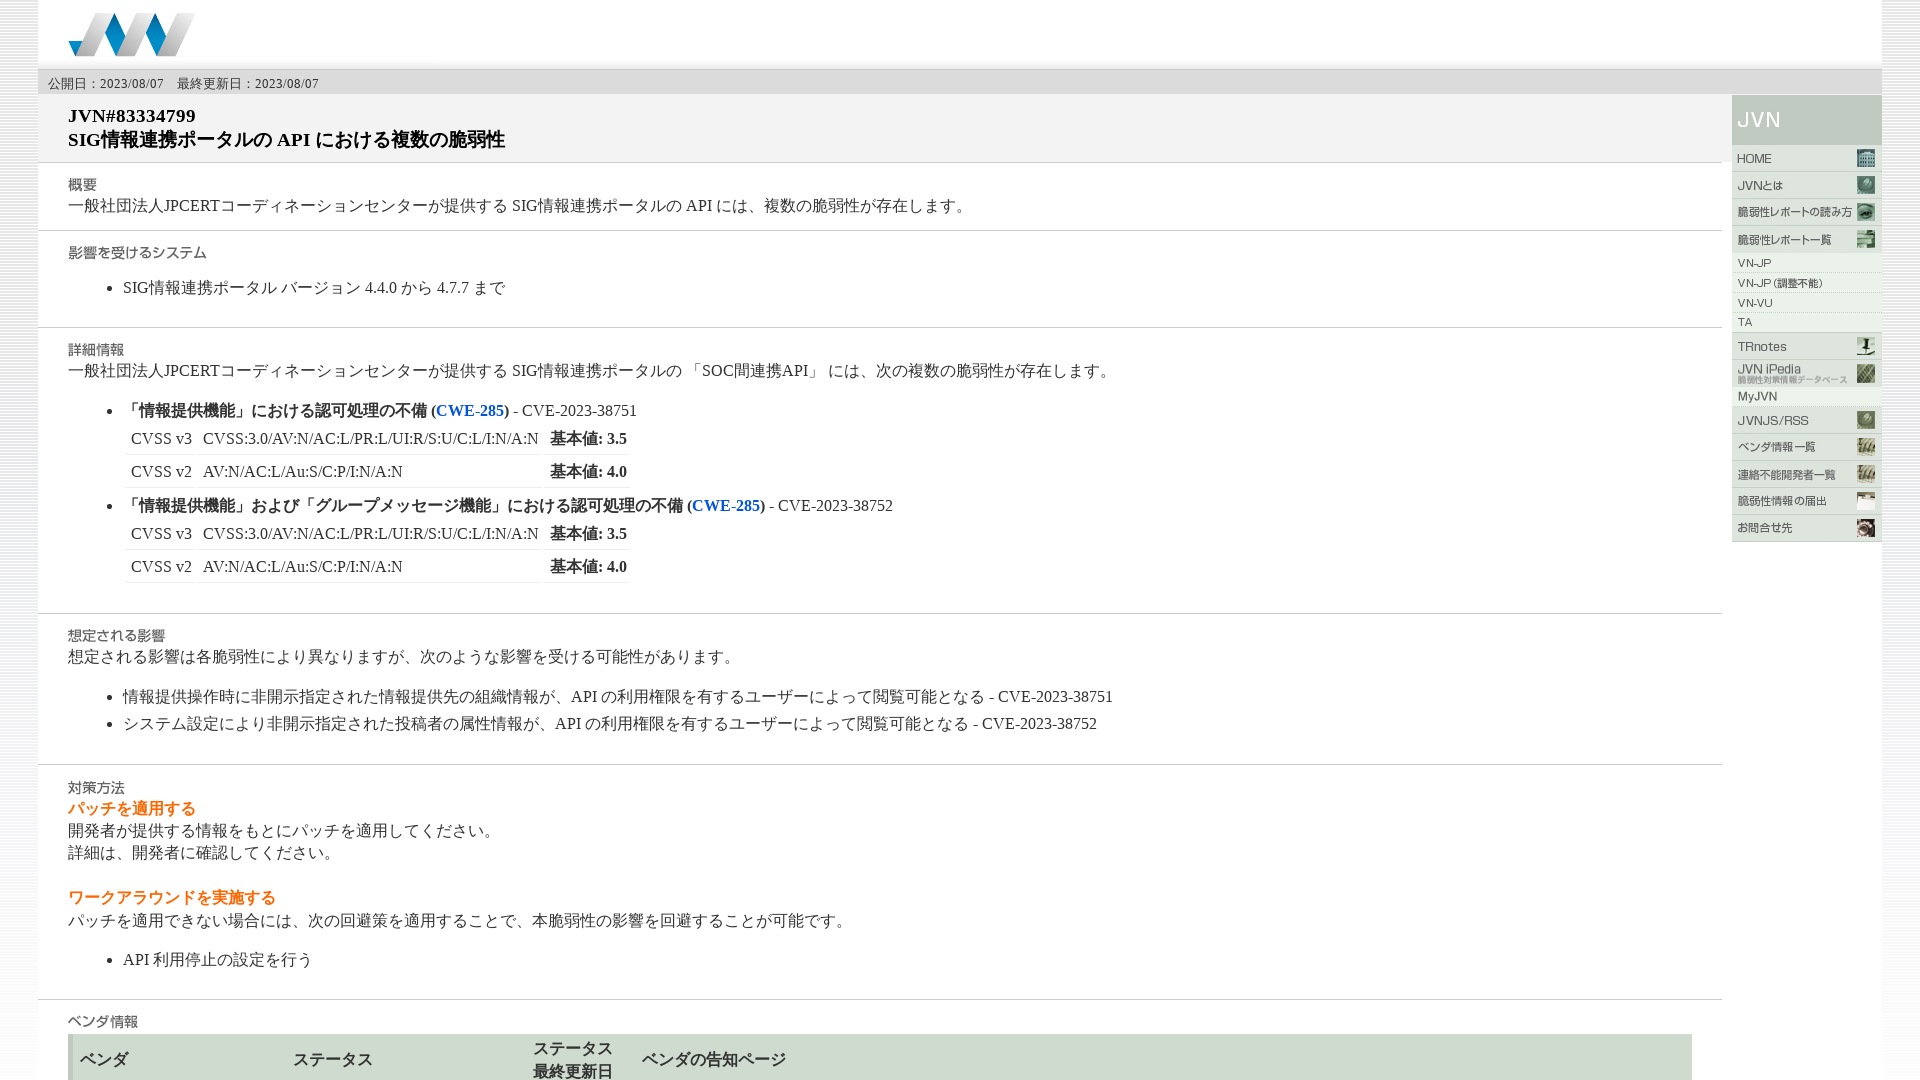1920x1080 pixels.
Task: Click the ステータス table column header
Action: point(333,1060)
